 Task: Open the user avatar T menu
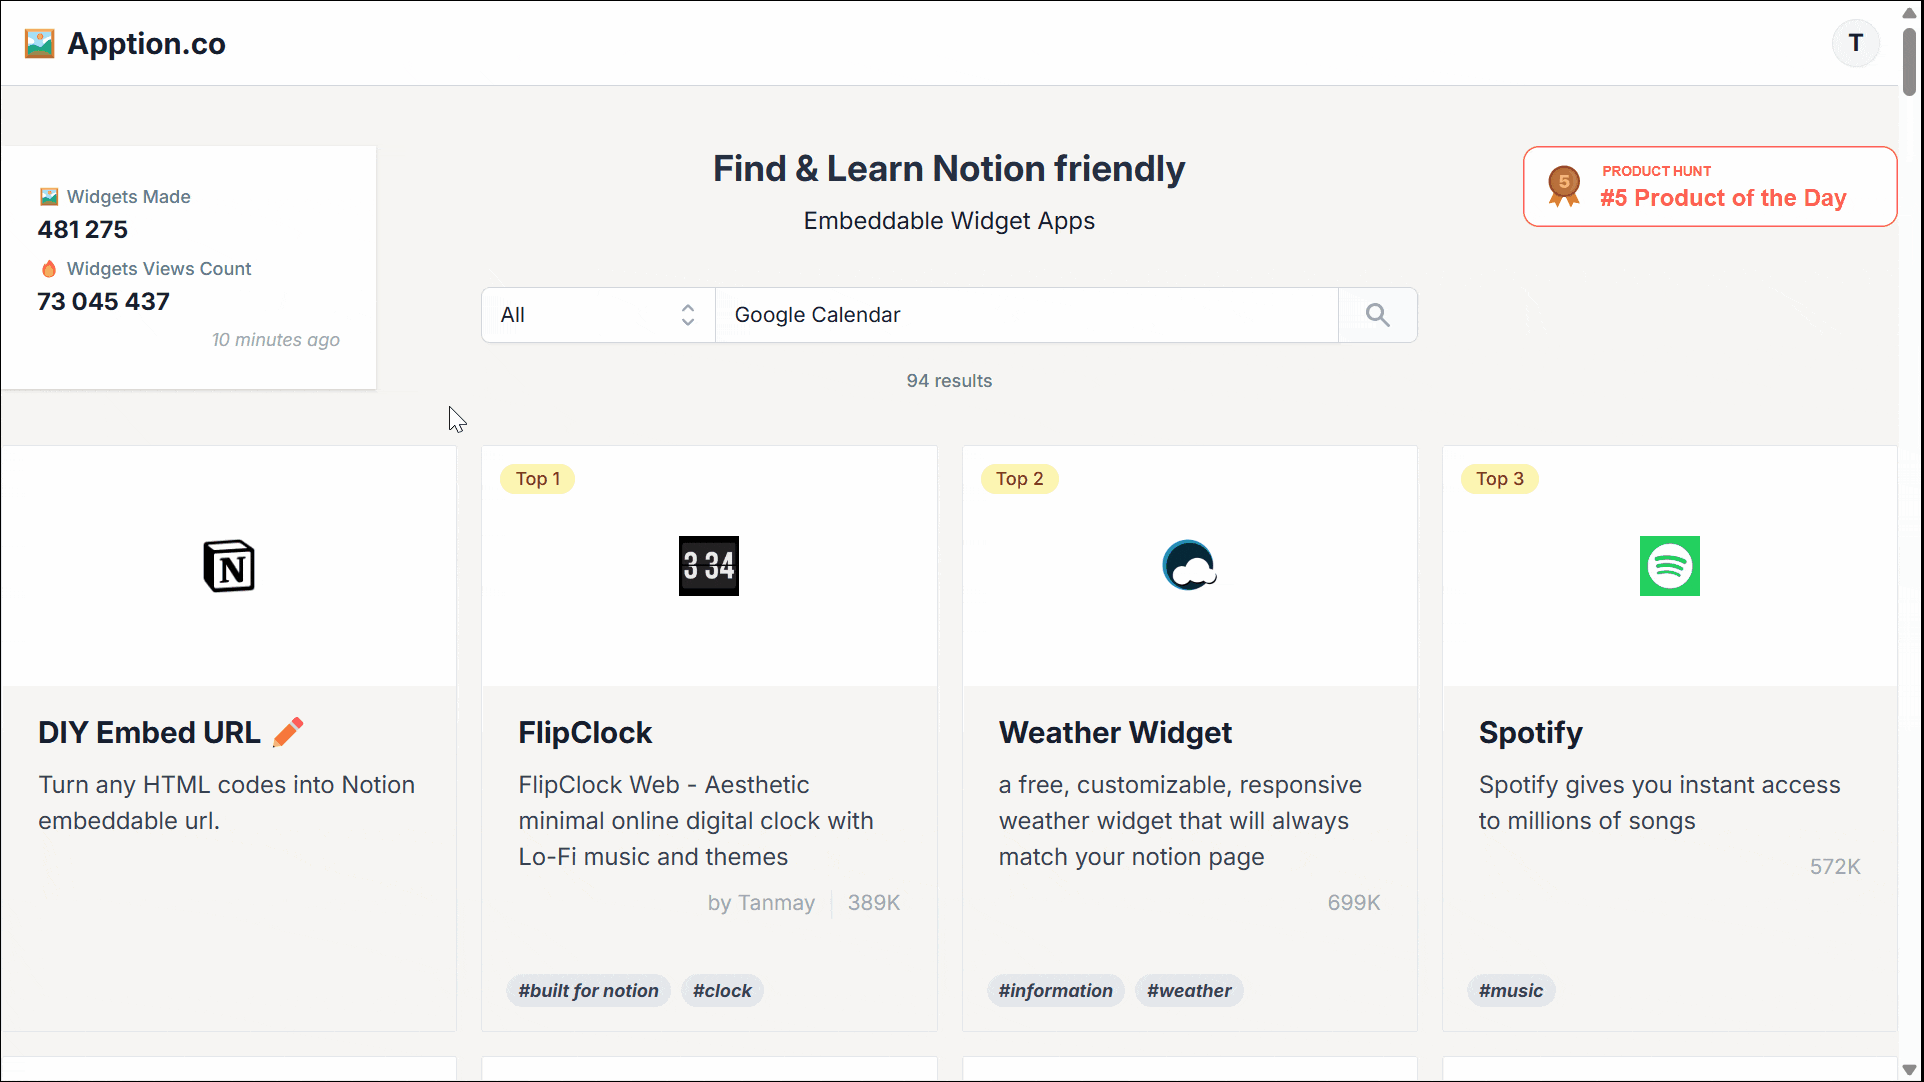1855,43
